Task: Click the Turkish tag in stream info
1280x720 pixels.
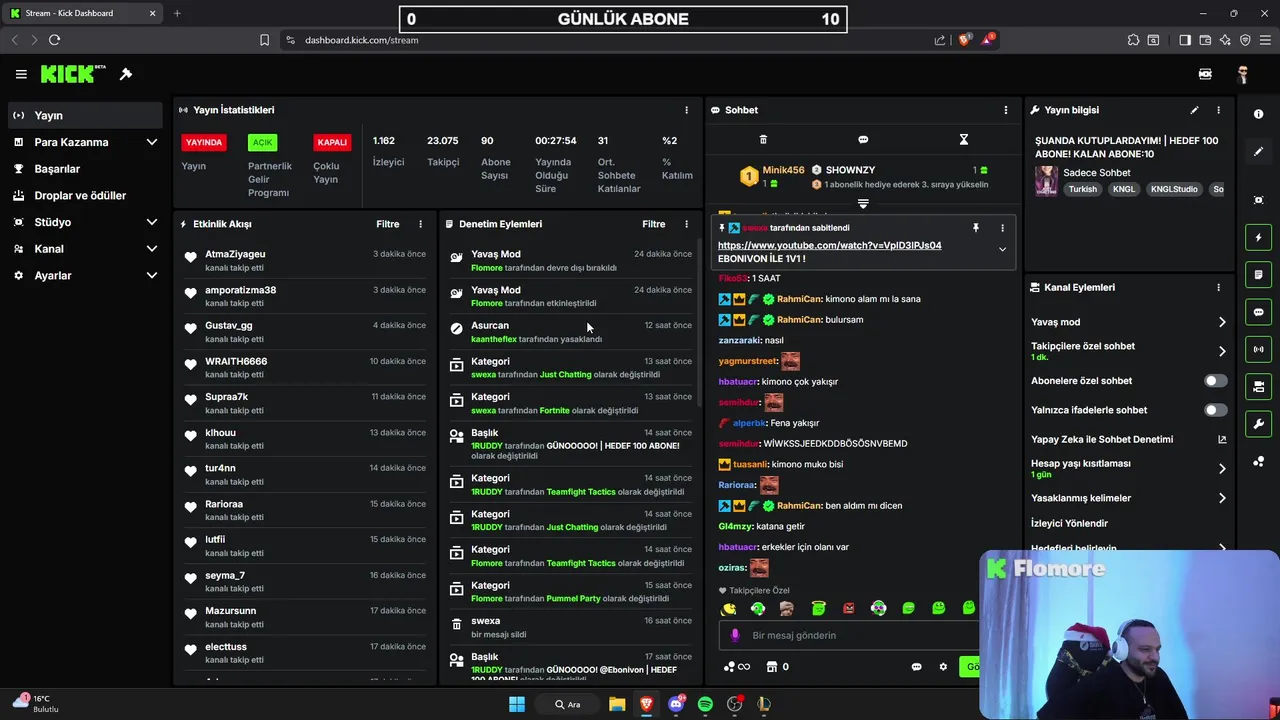Action: [1082, 189]
